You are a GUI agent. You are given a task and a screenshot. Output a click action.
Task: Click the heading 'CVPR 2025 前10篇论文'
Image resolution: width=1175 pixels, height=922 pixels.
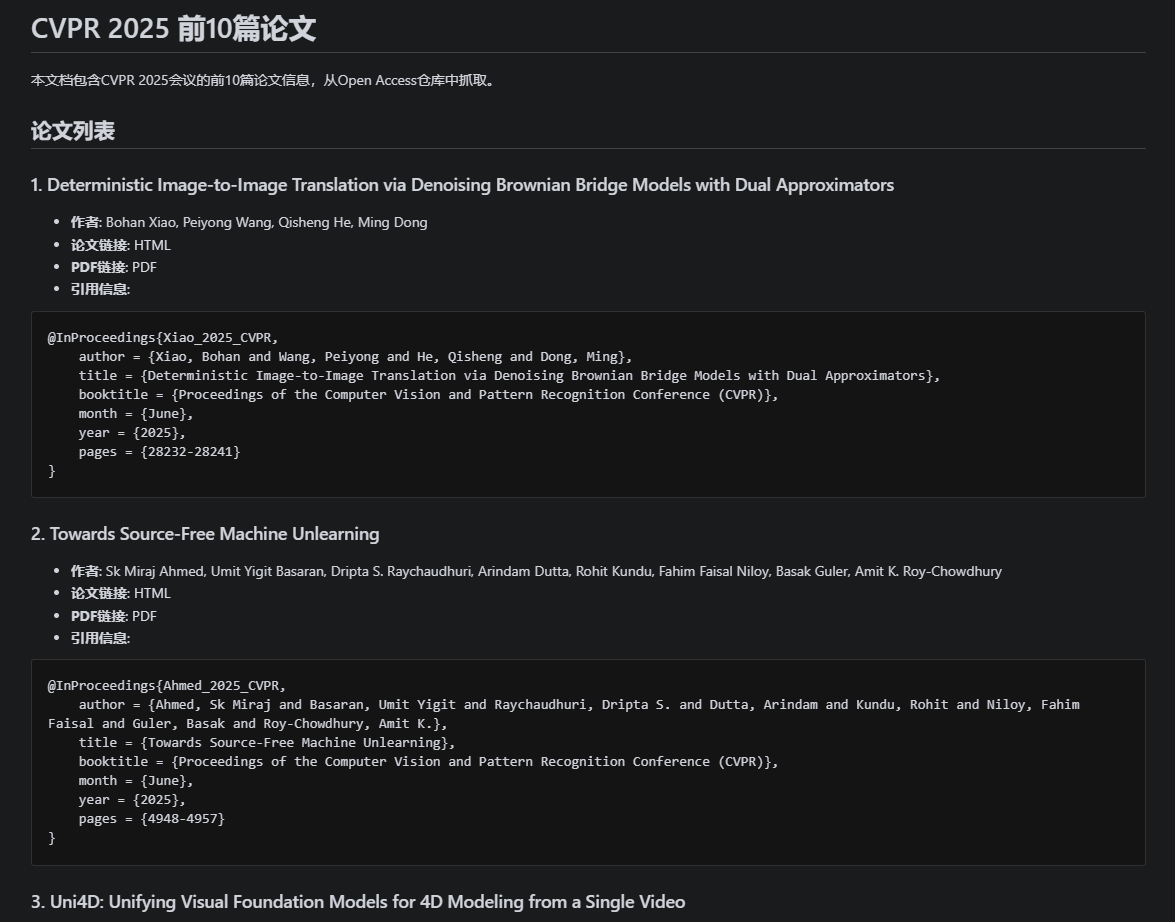tap(173, 28)
